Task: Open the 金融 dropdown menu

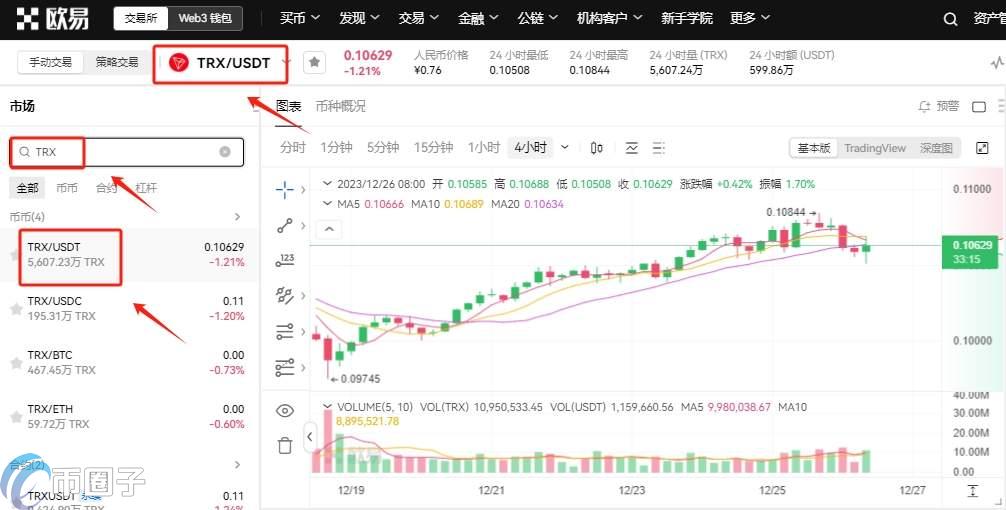Action: 478,19
